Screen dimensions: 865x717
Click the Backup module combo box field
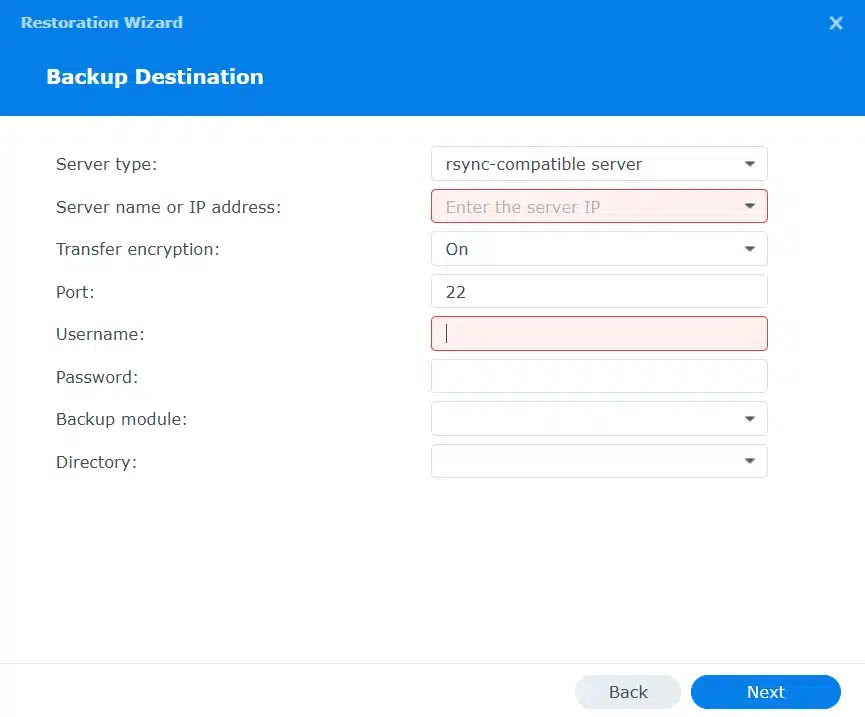click(585, 419)
